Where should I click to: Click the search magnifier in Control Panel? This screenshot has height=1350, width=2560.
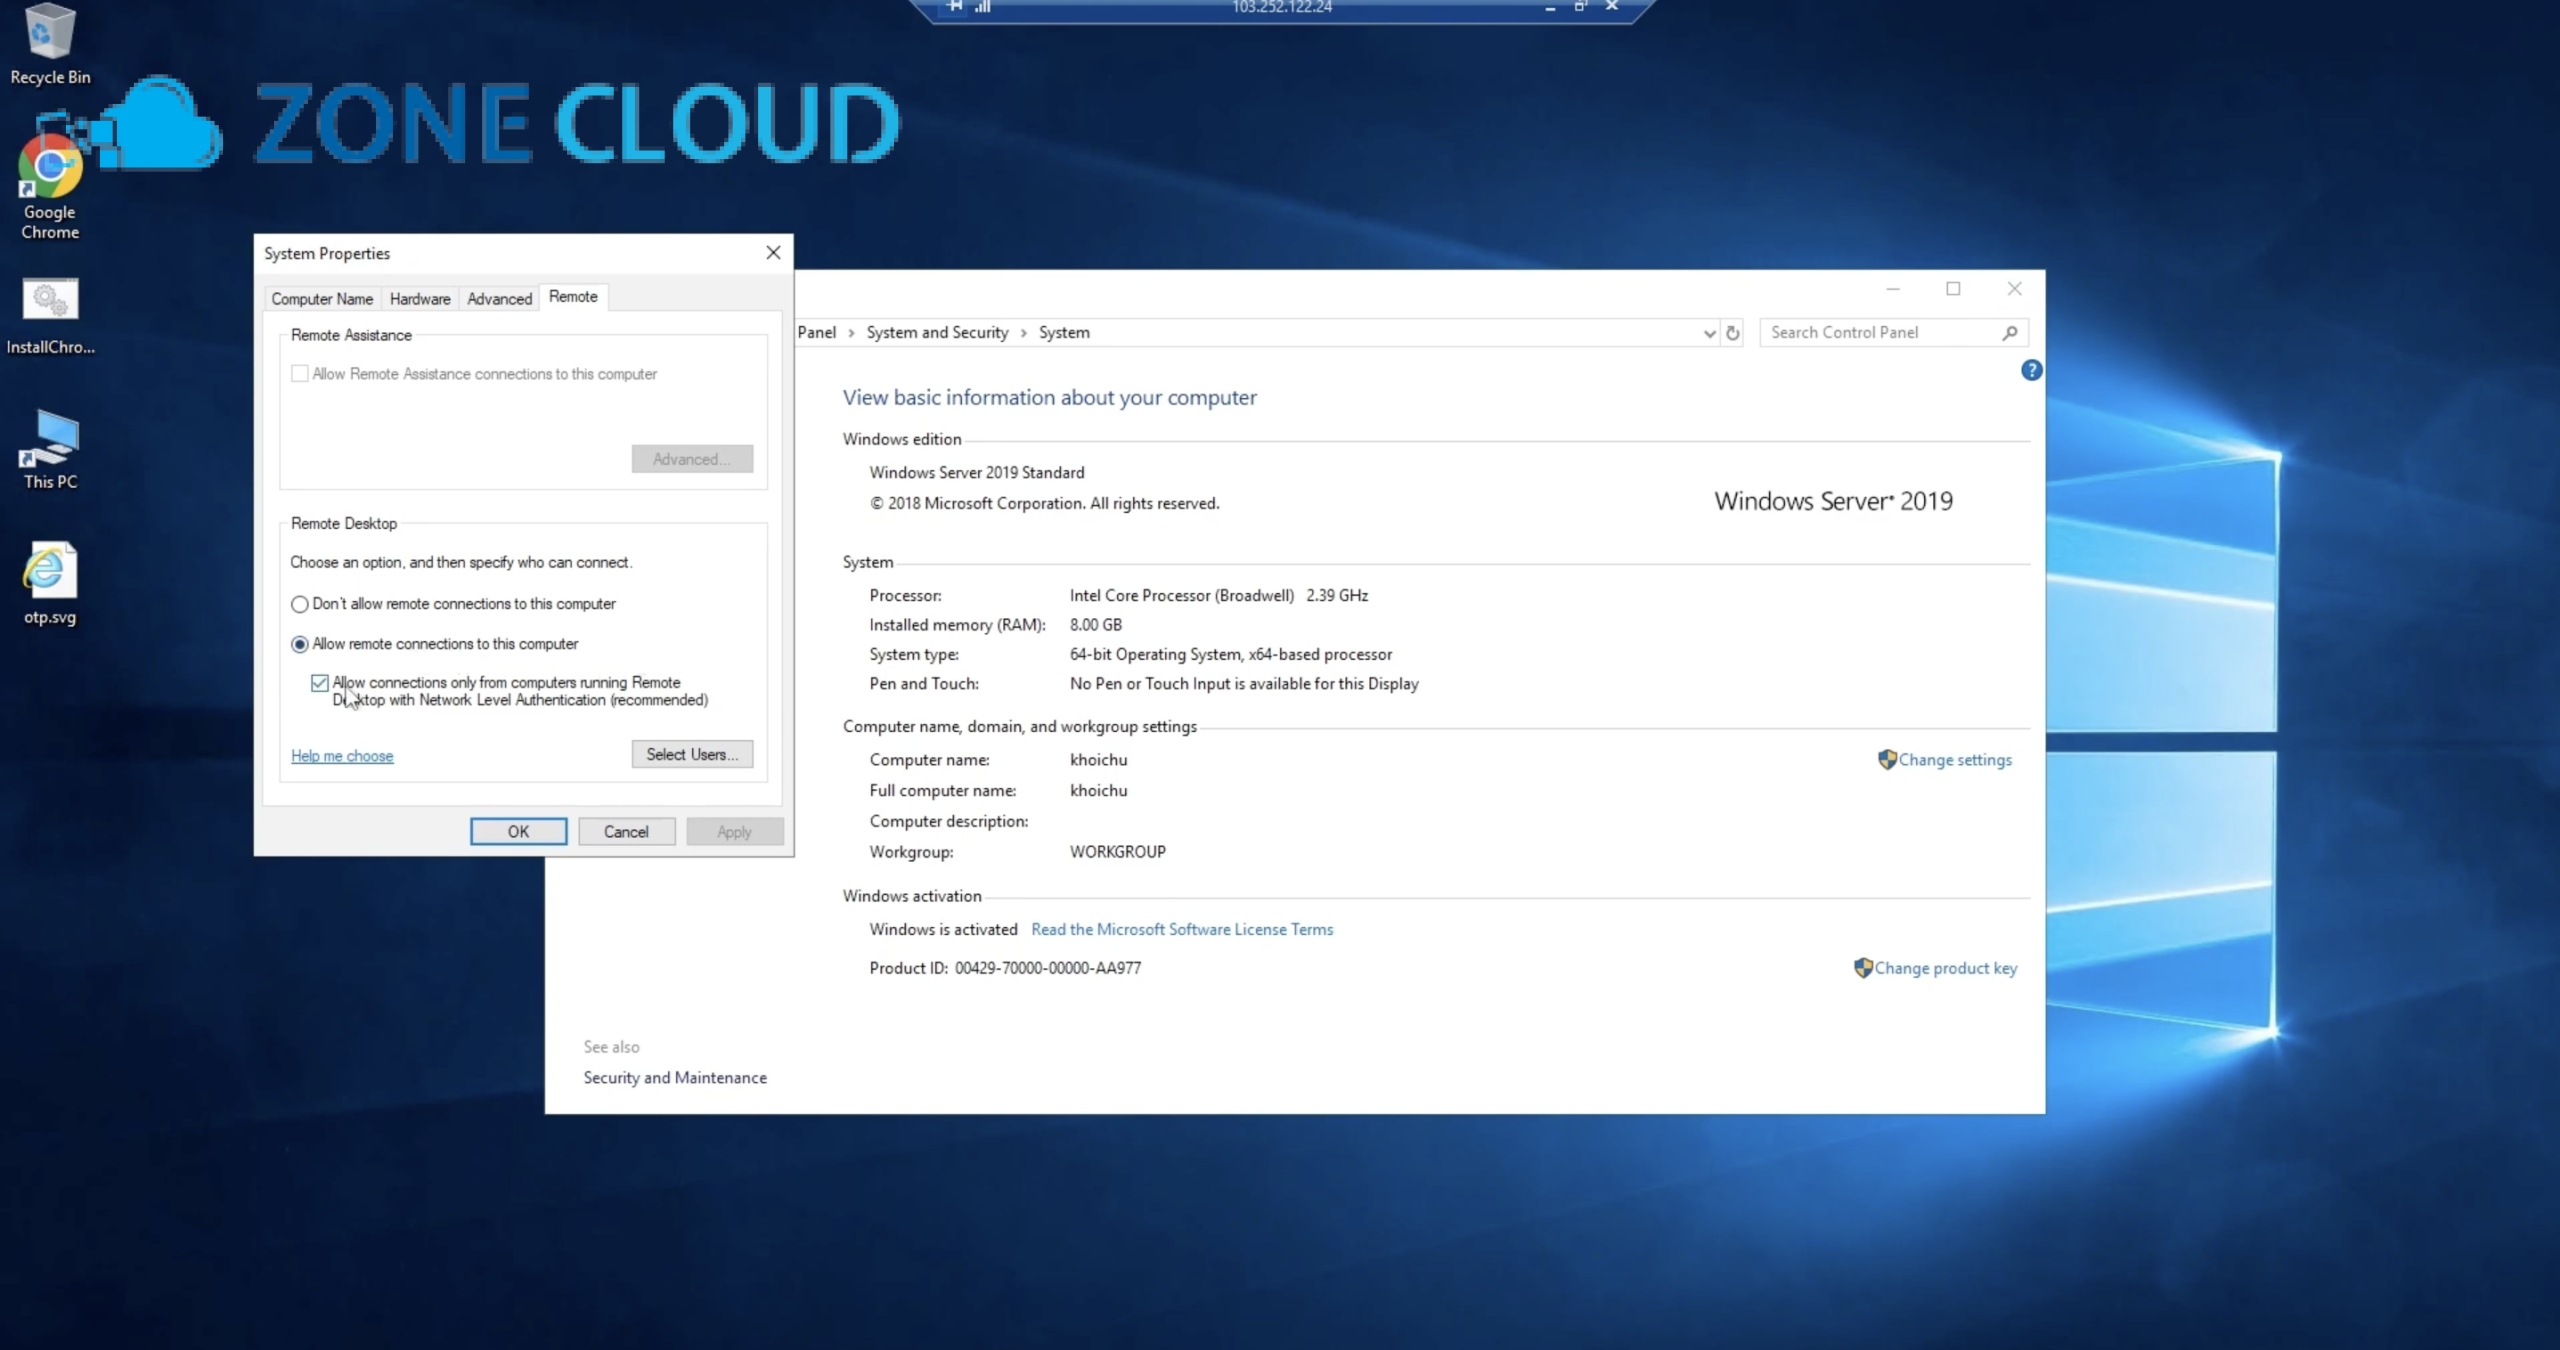click(2010, 333)
